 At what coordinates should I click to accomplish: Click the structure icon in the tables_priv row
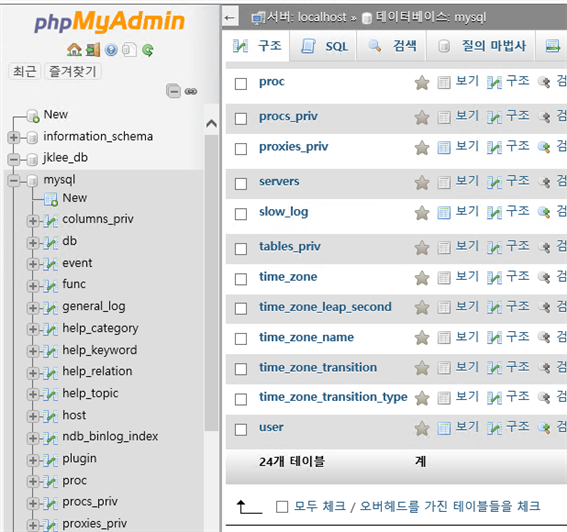coord(494,248)
